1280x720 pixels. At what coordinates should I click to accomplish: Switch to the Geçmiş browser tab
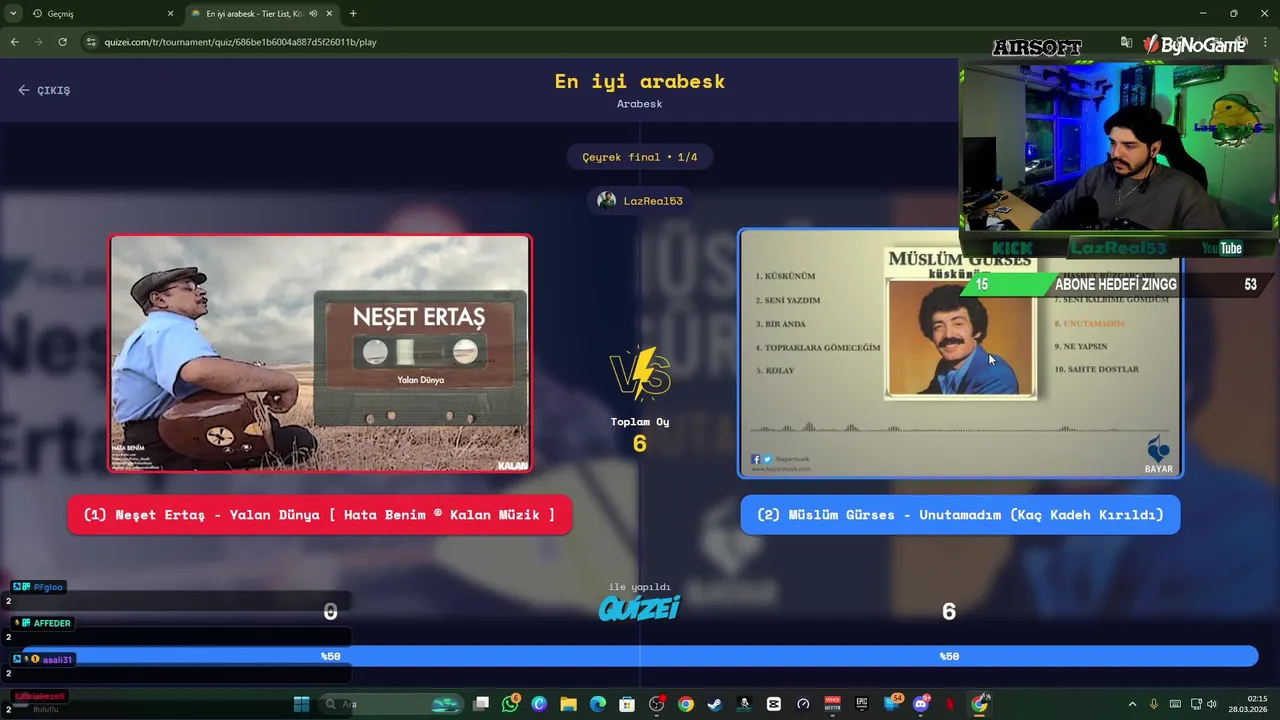pyautogui.click(x=103, y=14)
